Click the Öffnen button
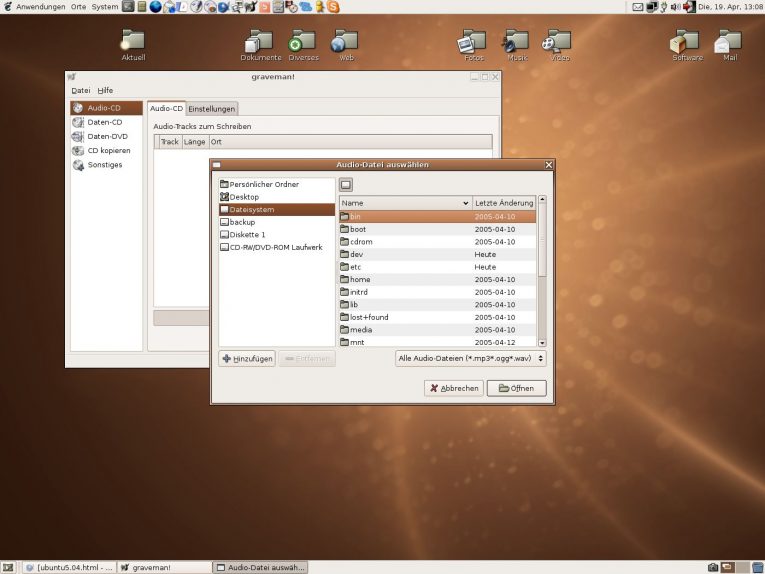 (x=516, y=388)
